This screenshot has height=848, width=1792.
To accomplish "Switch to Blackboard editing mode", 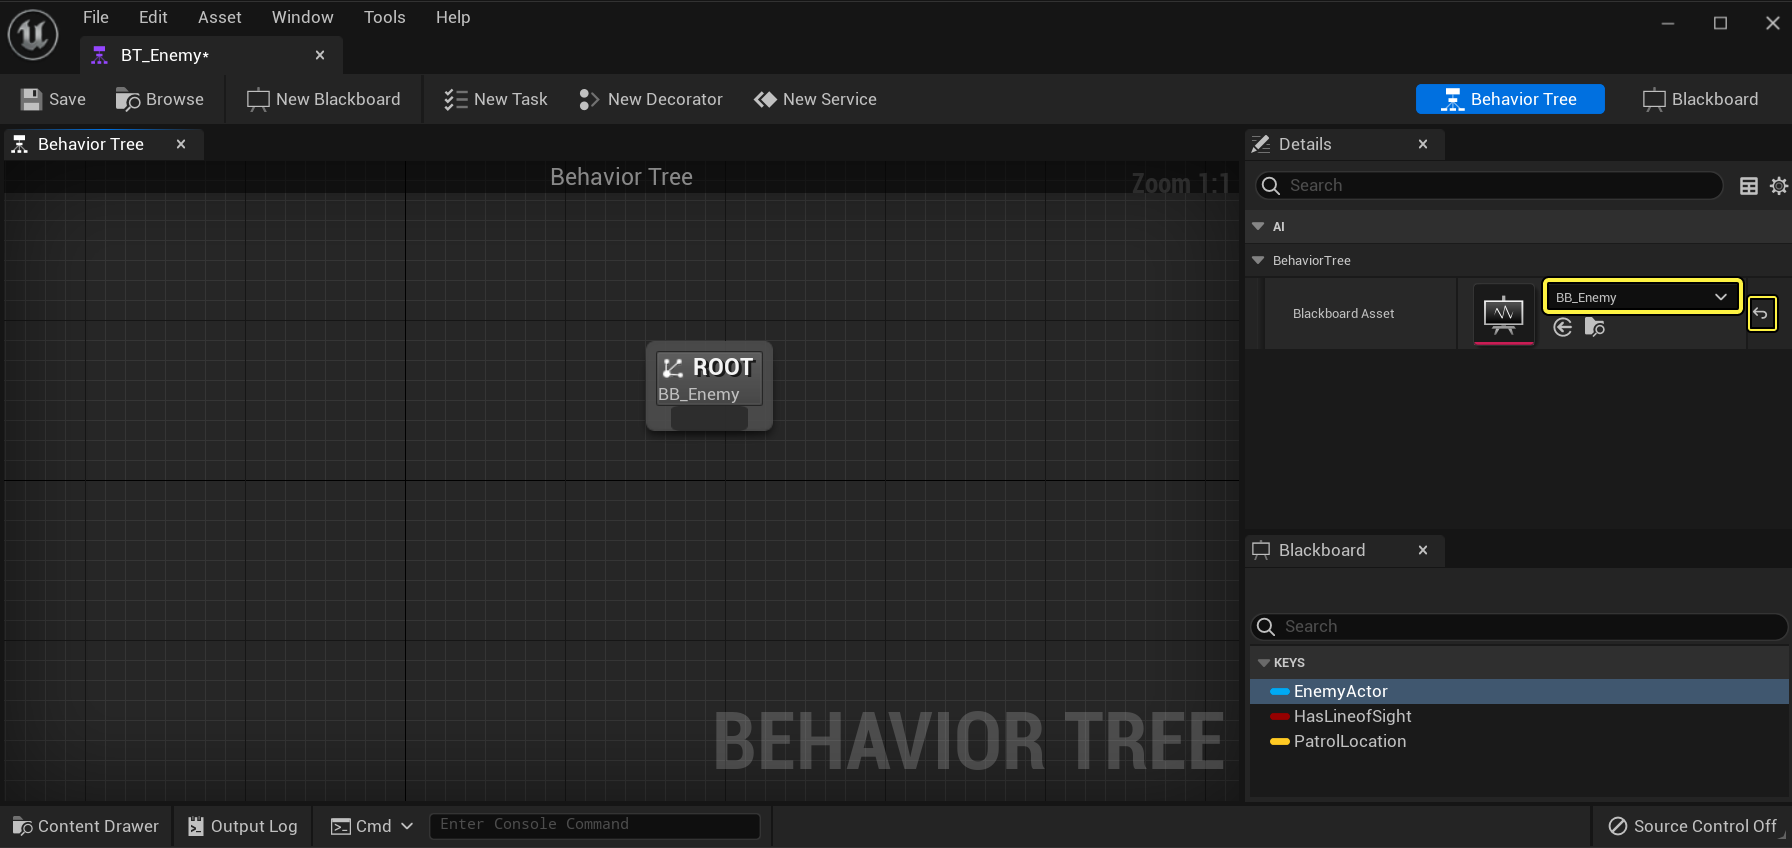I will pos(1700,99).
